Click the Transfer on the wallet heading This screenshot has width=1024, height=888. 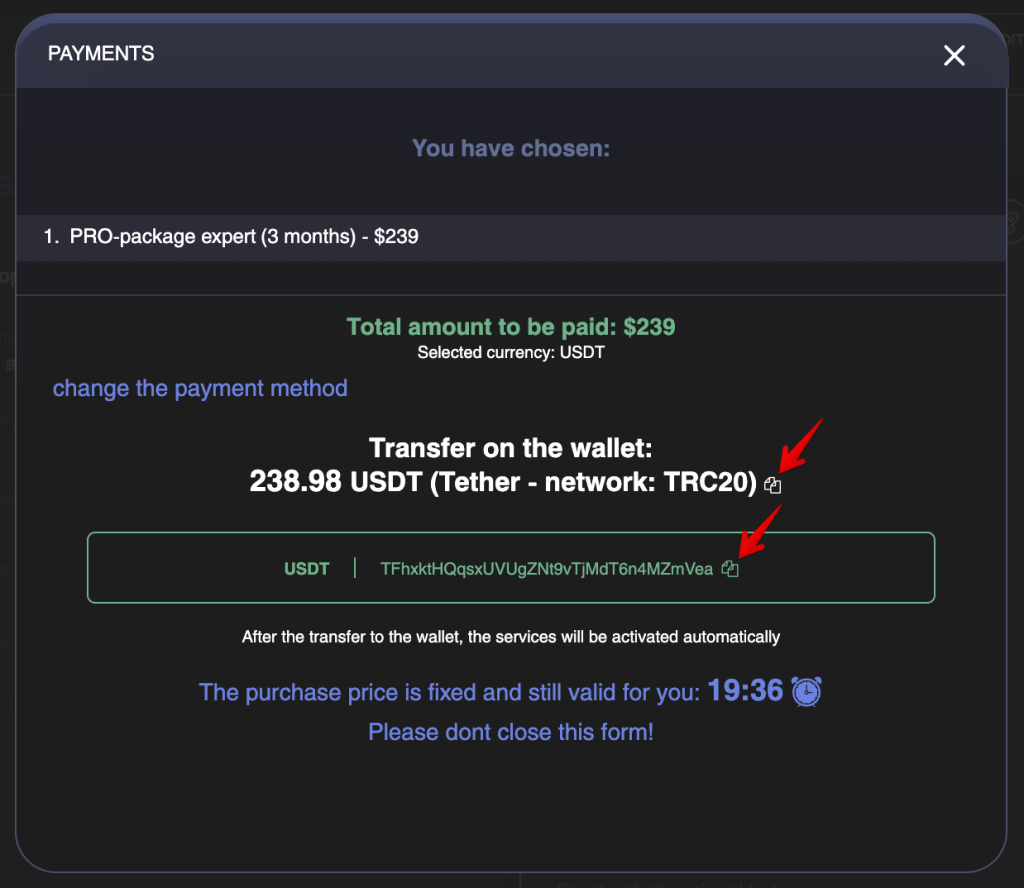(x=511, y=449)
